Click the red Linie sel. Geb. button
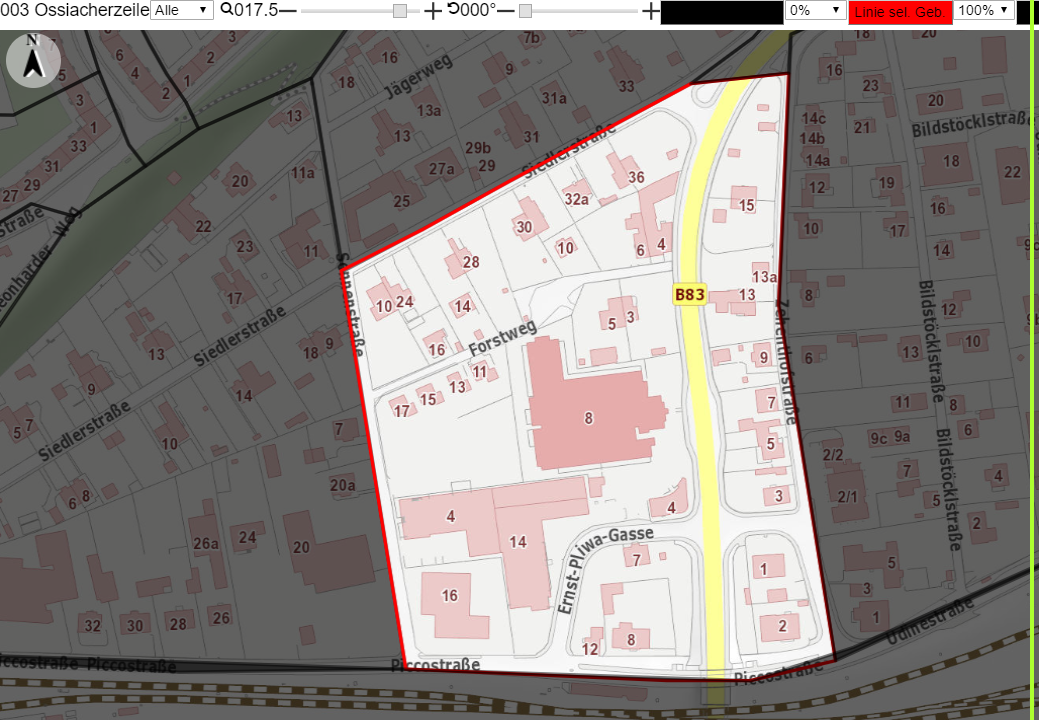This screenshot has height=720, width=1039. (900, 12)
